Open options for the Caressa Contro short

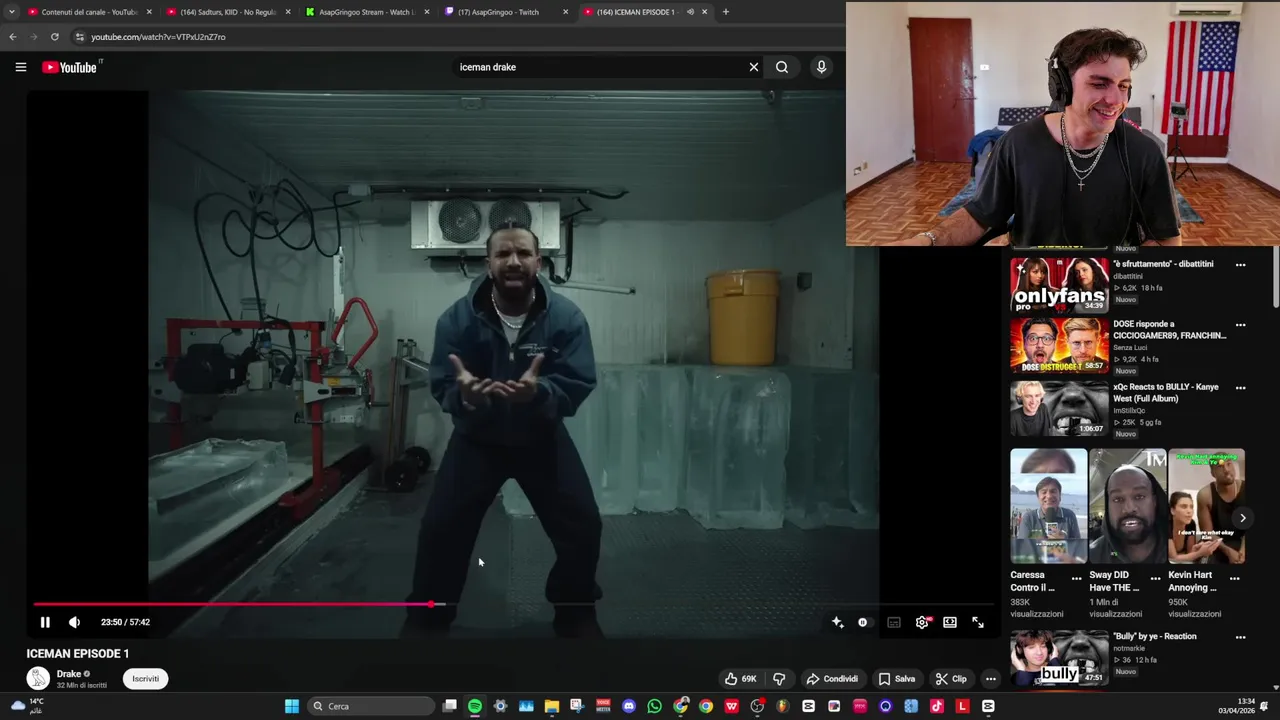pos(1077,578)
